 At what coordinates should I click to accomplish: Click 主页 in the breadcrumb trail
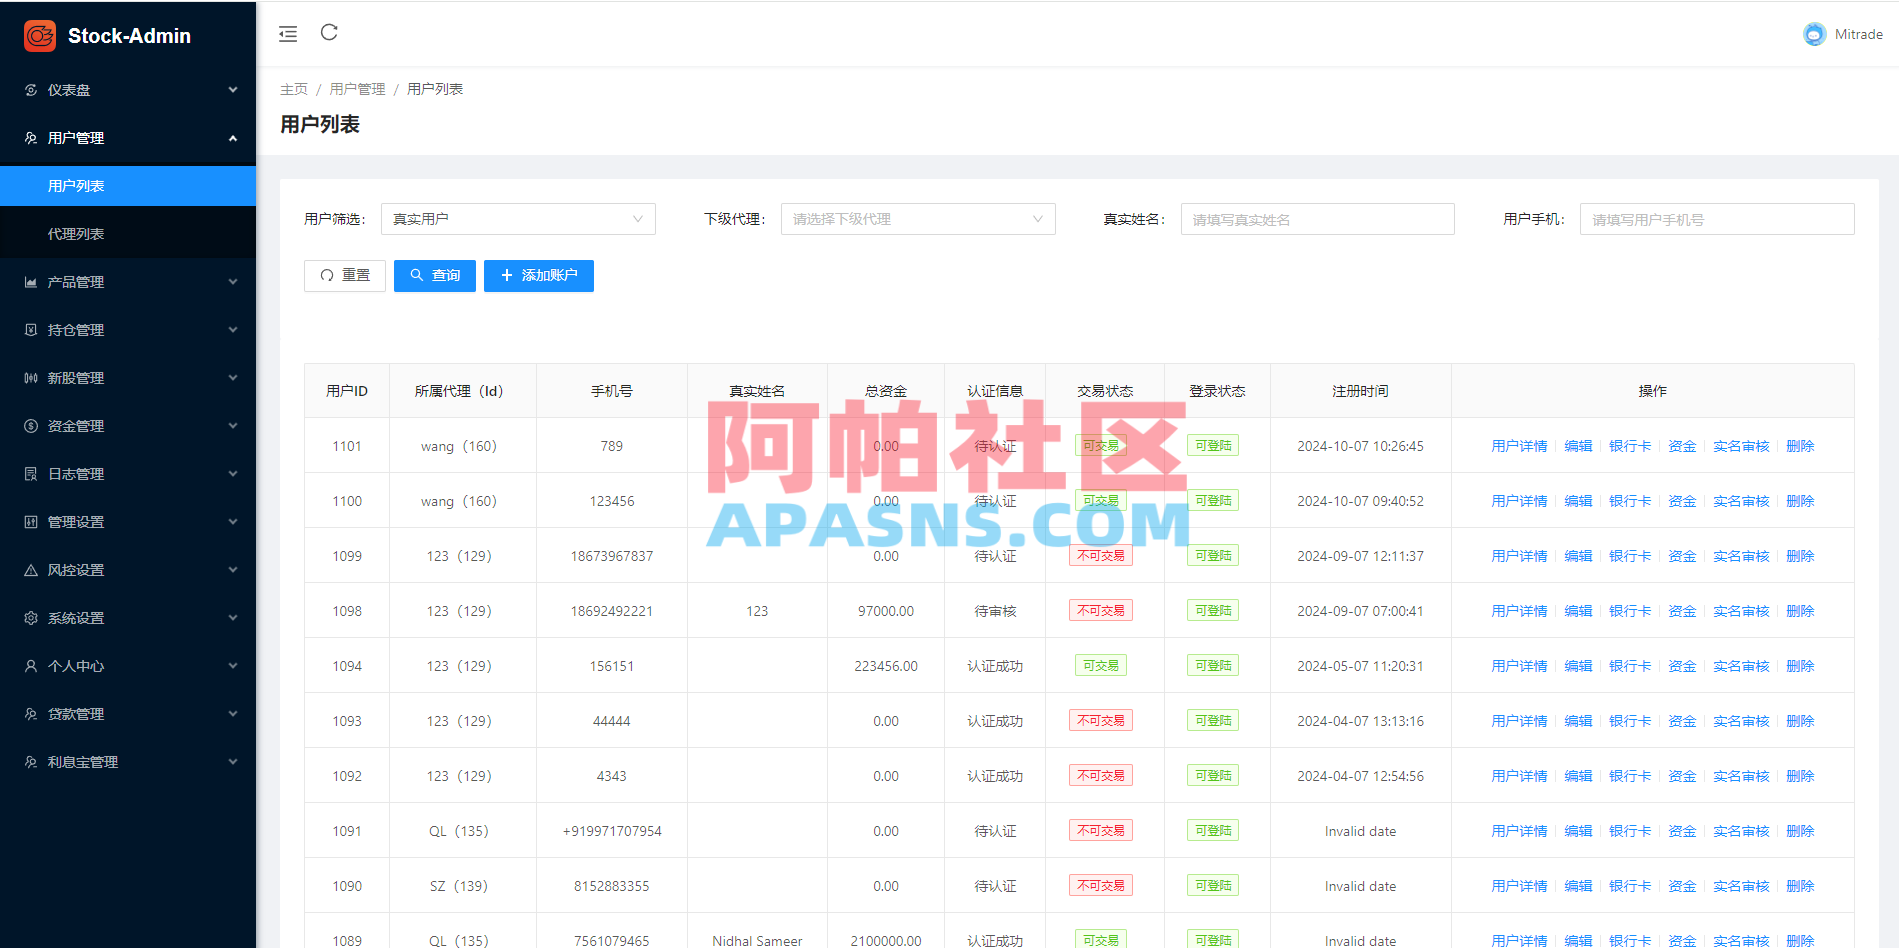coord(293,88)
